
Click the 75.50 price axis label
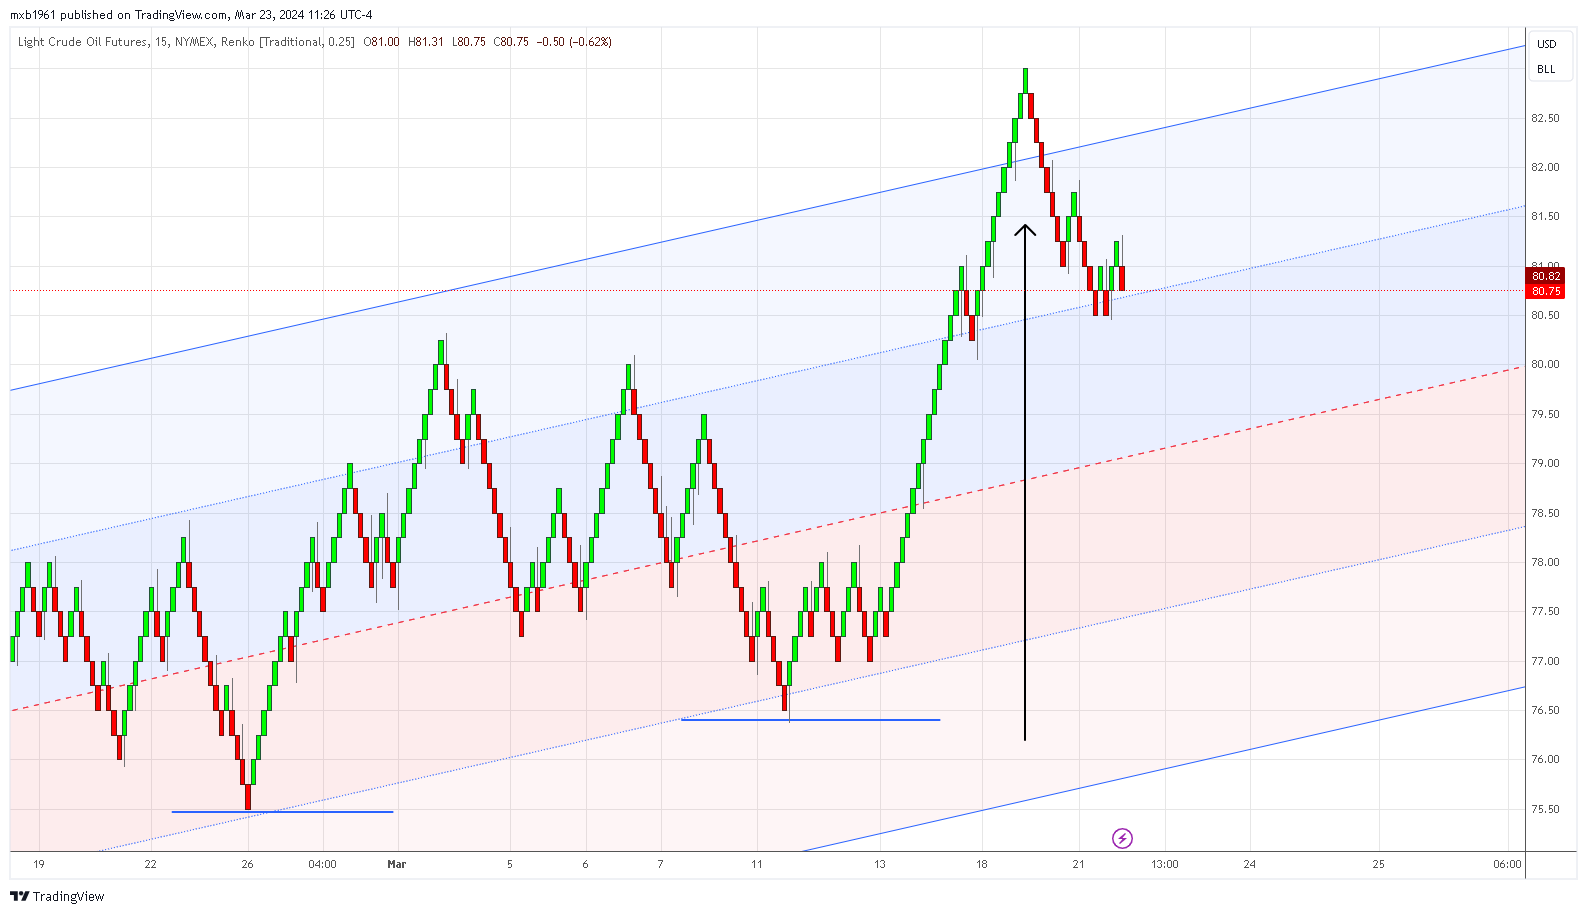[1545, 809]
